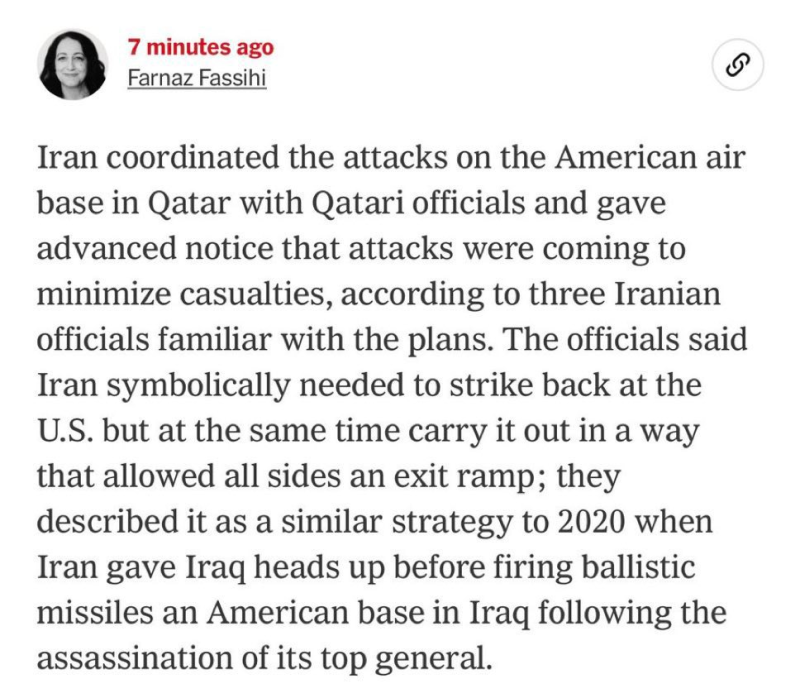Click the "7 minutes ago" timestamp
This screenshot has height=698, width=800.
pos(200,47)
